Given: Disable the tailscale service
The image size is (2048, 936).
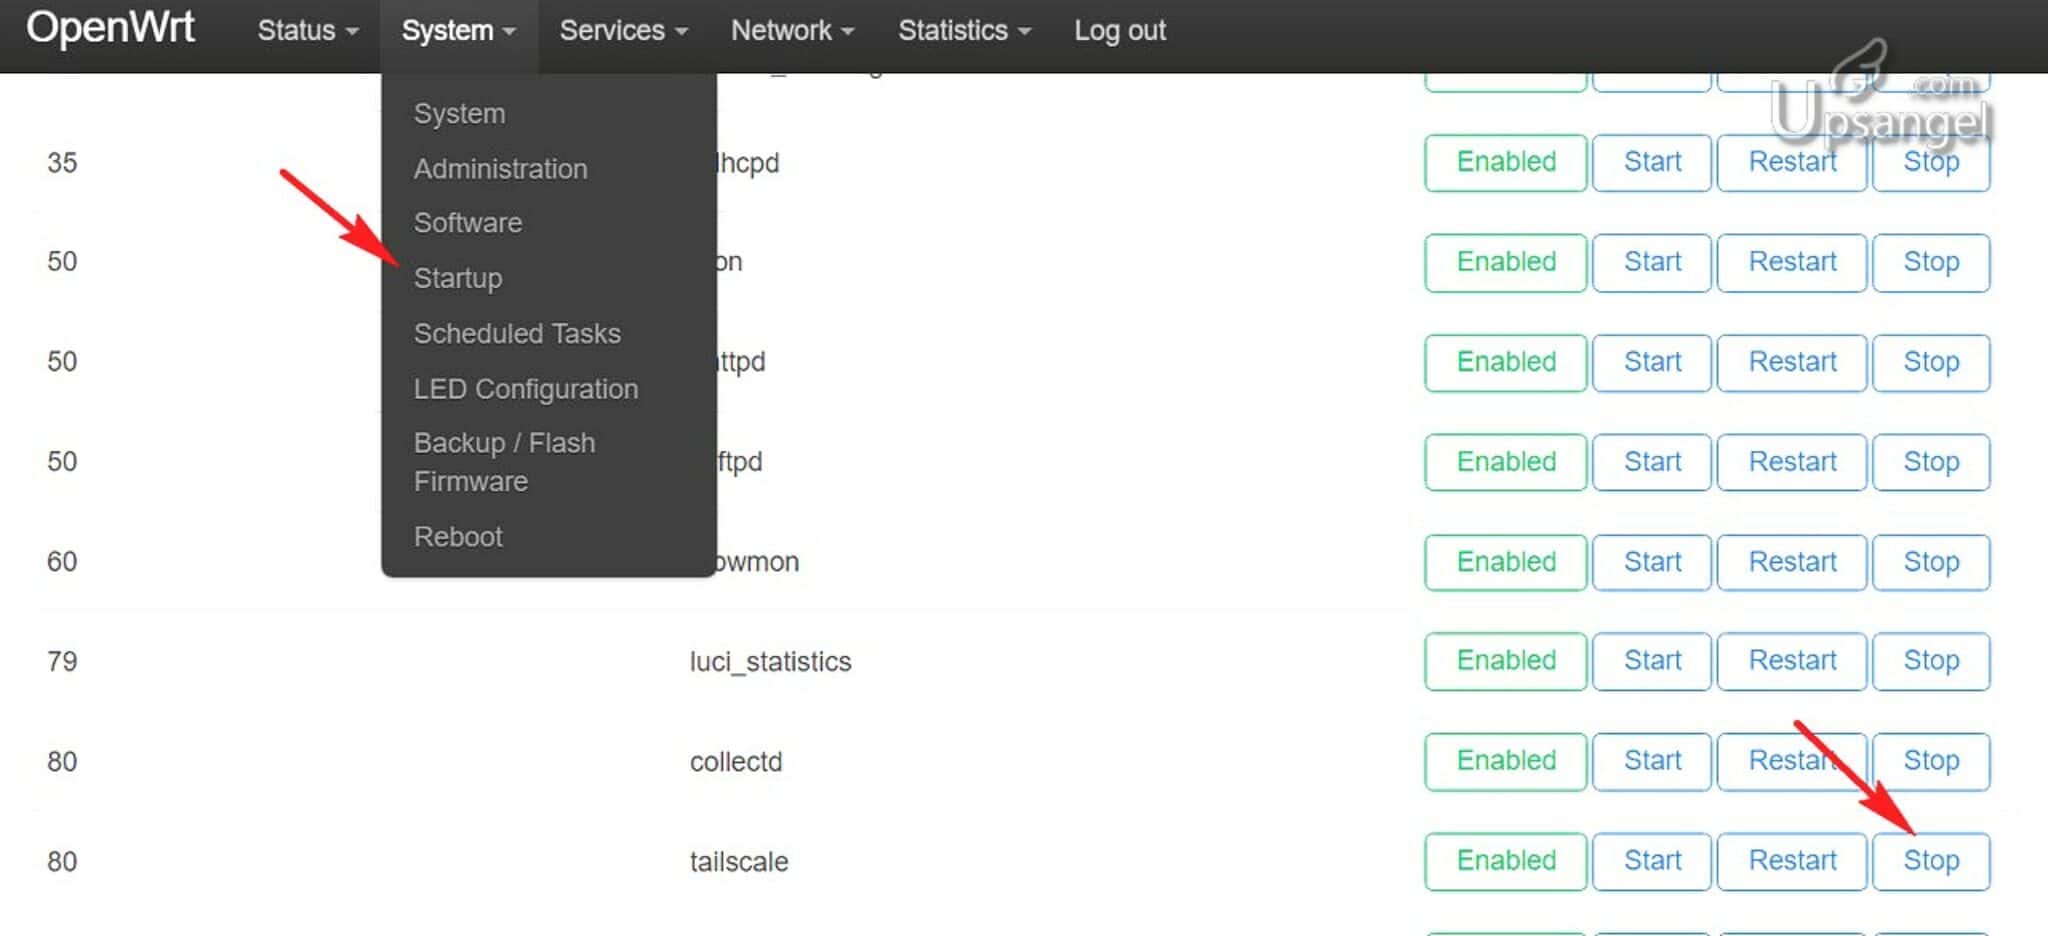Looking at the screenshot, I should tap(1504, 861).
